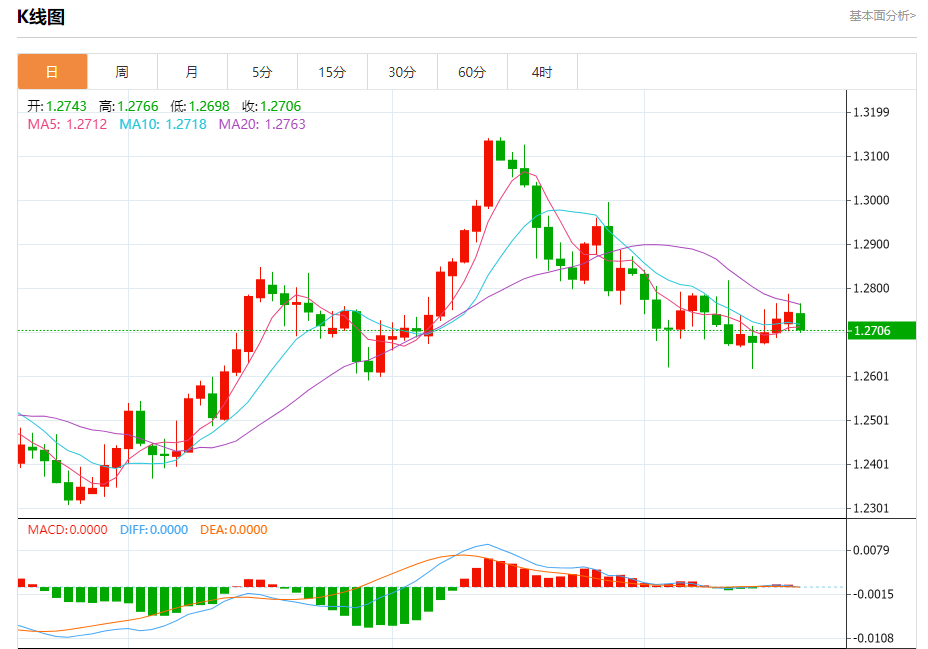Open the 15分 timeframe tab
This screenshot has height=649, width=928.
(332, 72)
